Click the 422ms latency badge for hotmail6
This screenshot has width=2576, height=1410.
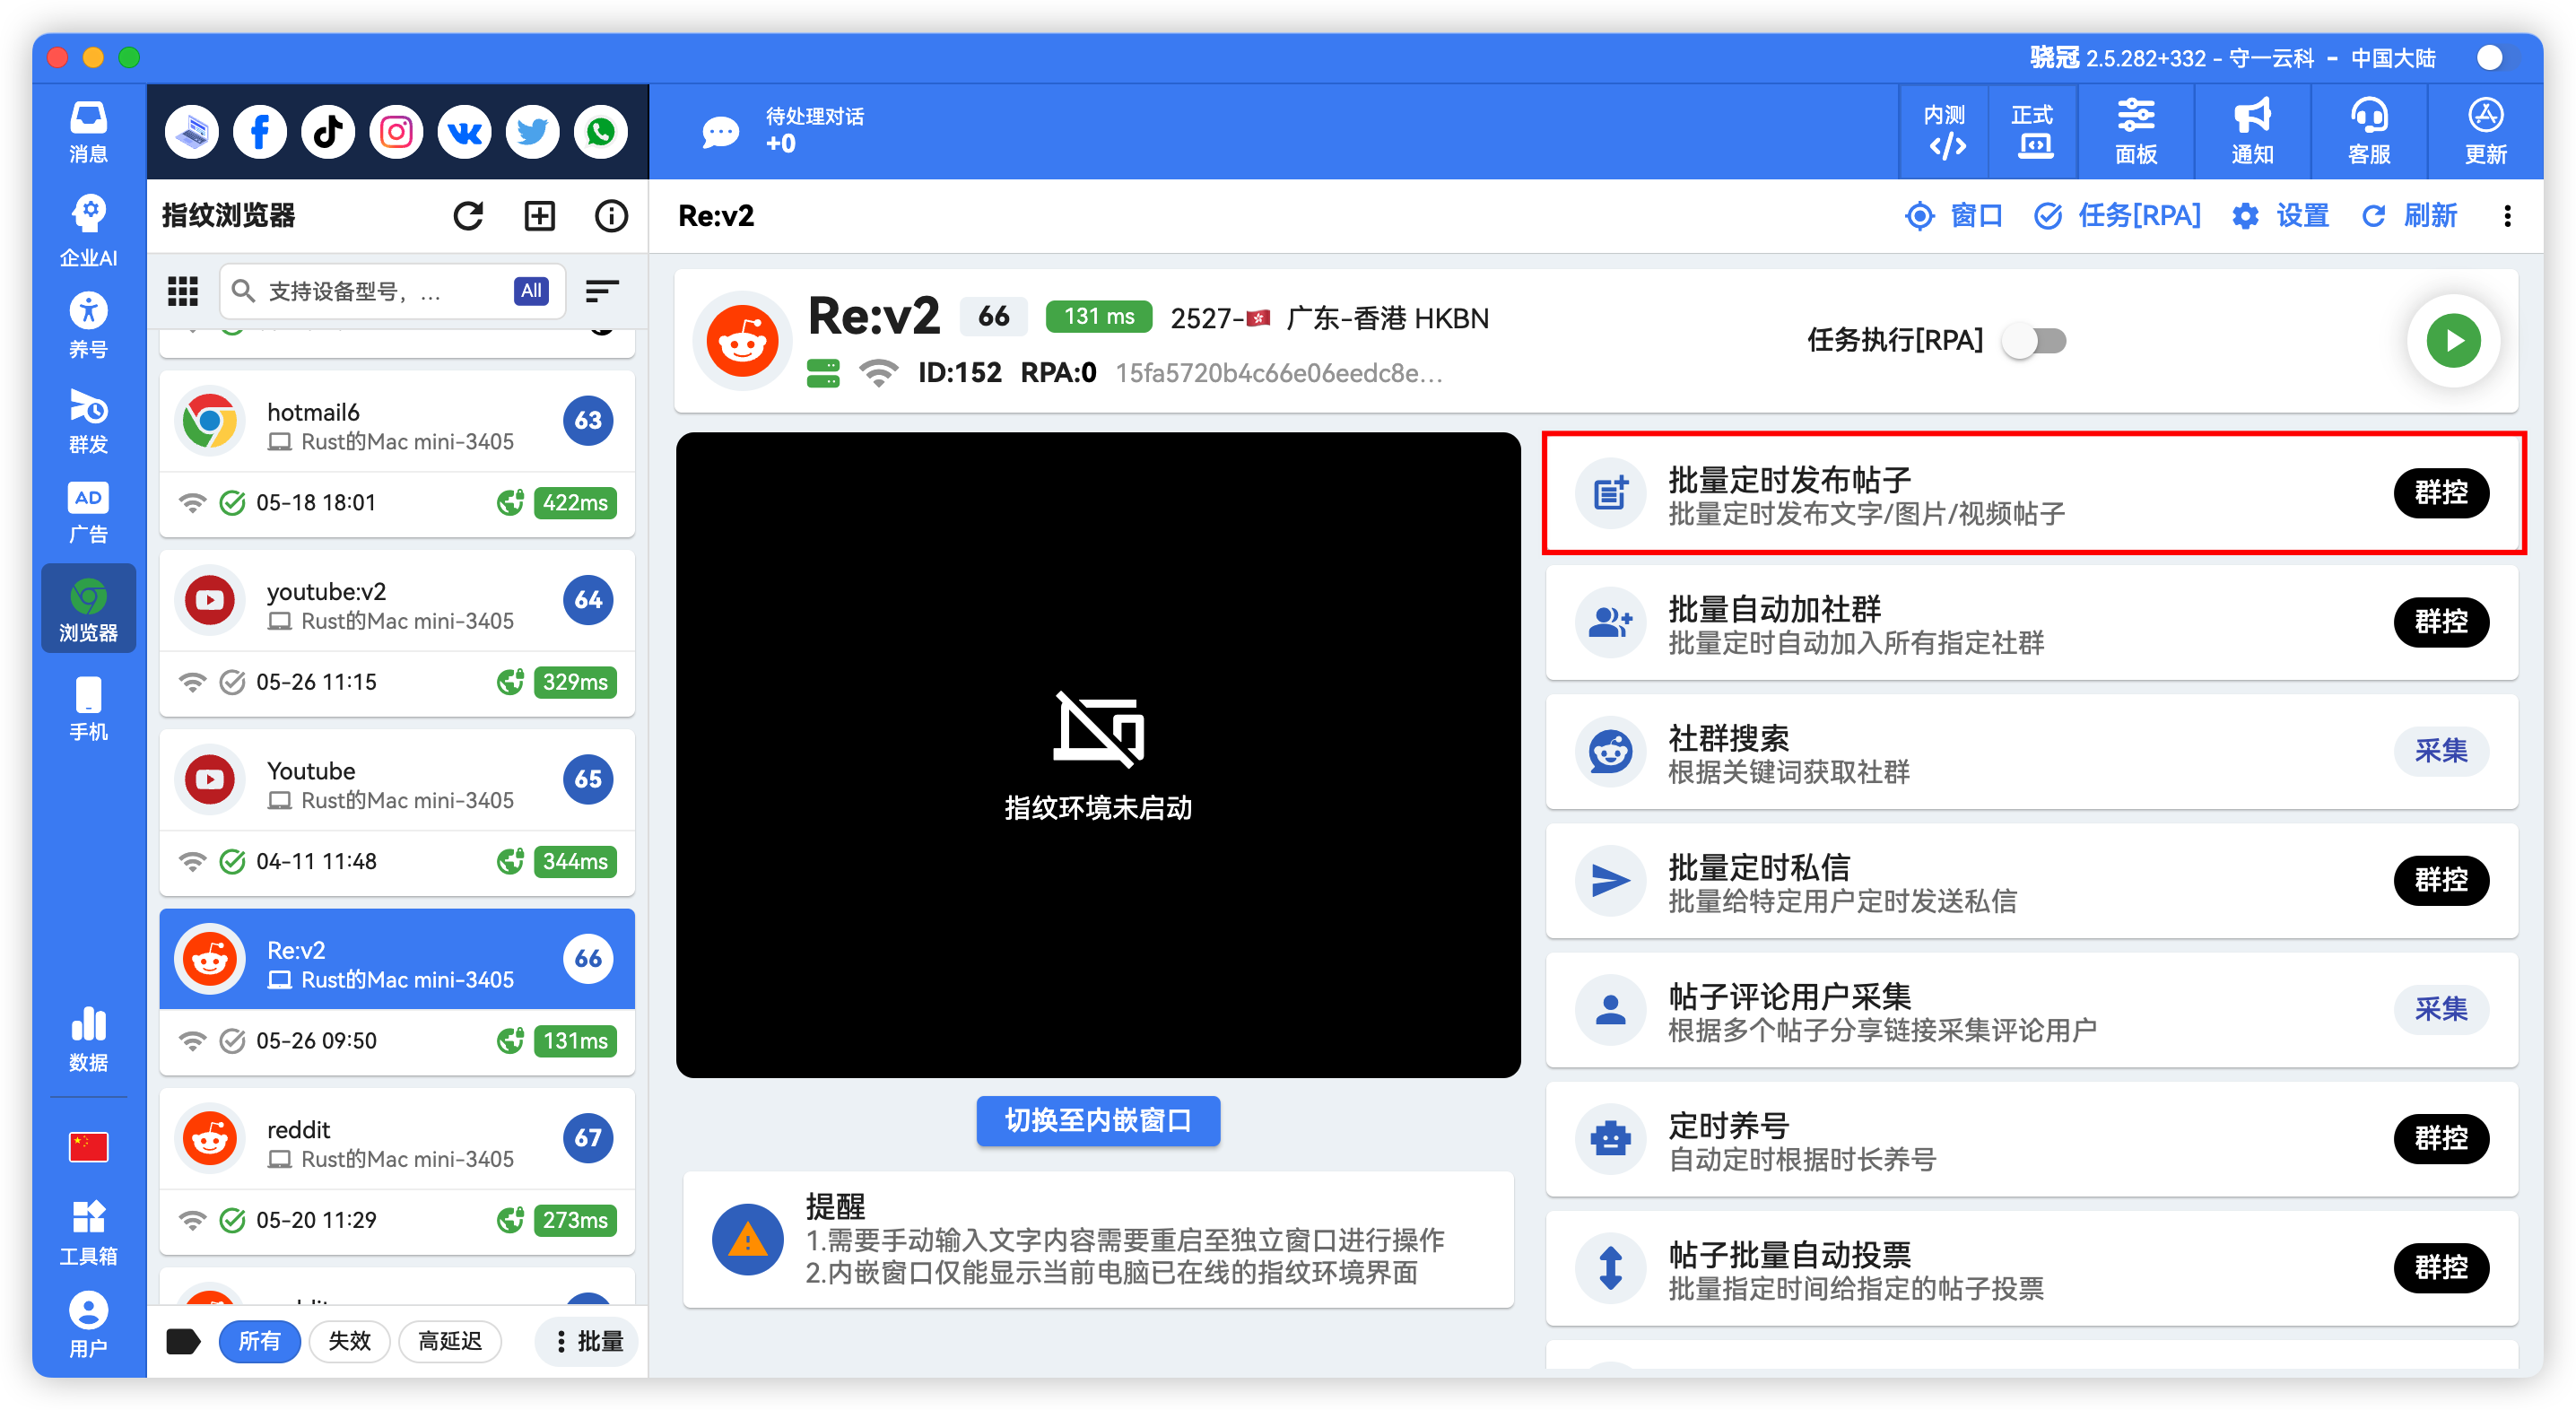[575, 503]
